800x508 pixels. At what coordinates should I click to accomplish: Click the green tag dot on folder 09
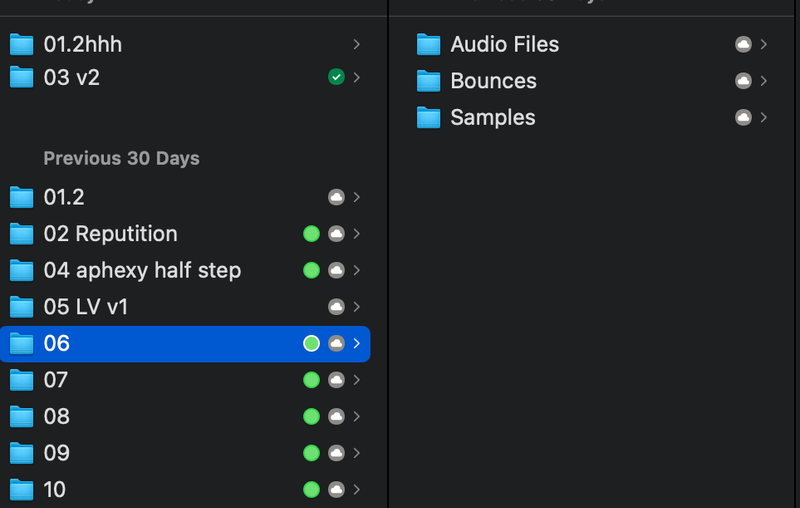tap(311, 453)
